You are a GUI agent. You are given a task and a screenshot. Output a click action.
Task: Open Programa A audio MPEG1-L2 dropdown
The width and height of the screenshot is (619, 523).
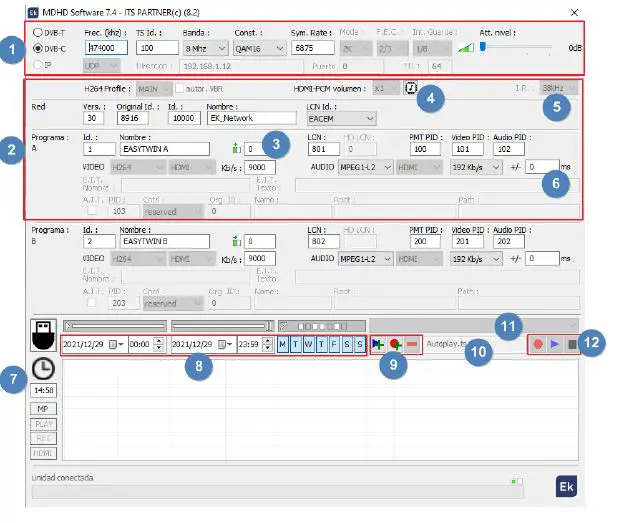click(366, 167)
